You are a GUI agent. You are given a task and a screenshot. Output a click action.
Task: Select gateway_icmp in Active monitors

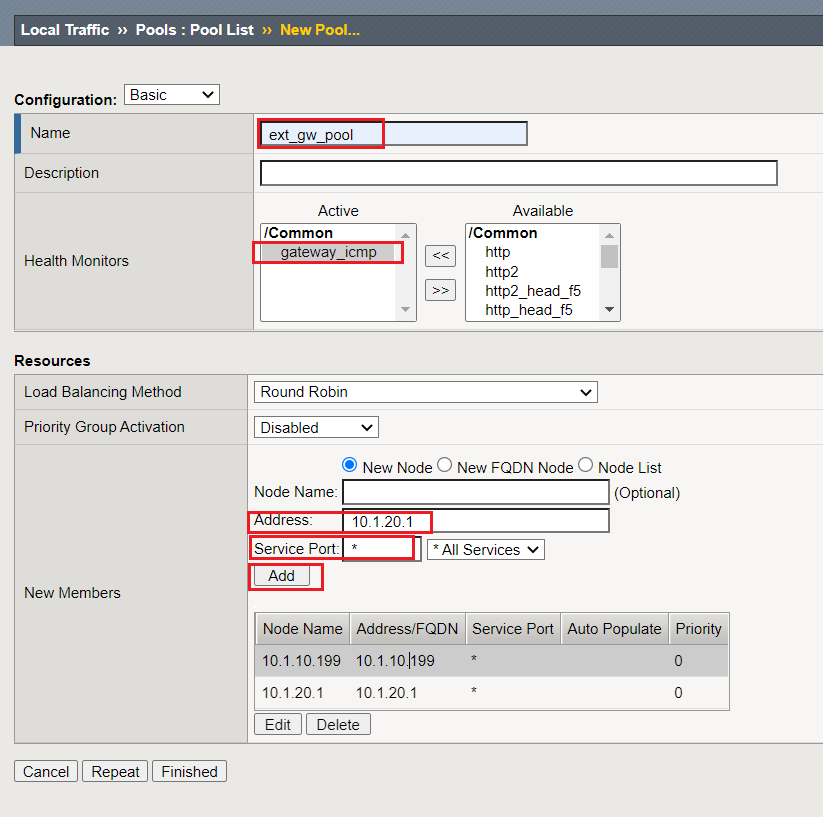329,252
